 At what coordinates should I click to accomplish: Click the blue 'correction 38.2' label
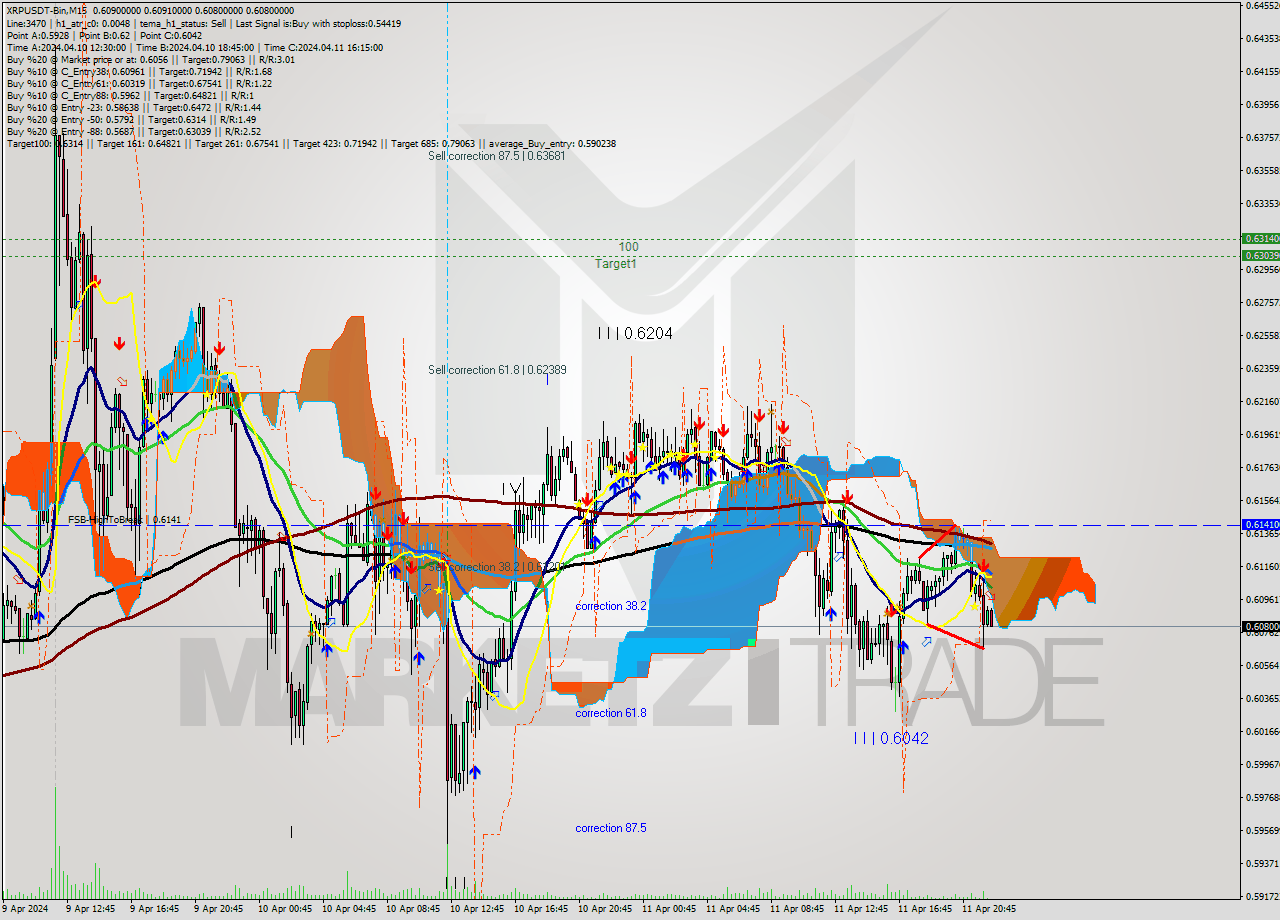(611, 606)
